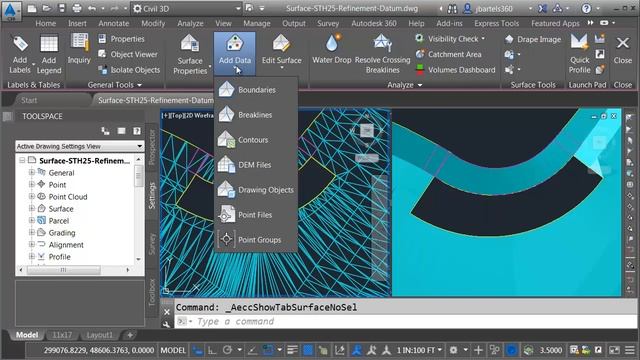This screenshot has width=640, height=360.
Task: Expand the Surface tree node
Action: coord(31,209)
